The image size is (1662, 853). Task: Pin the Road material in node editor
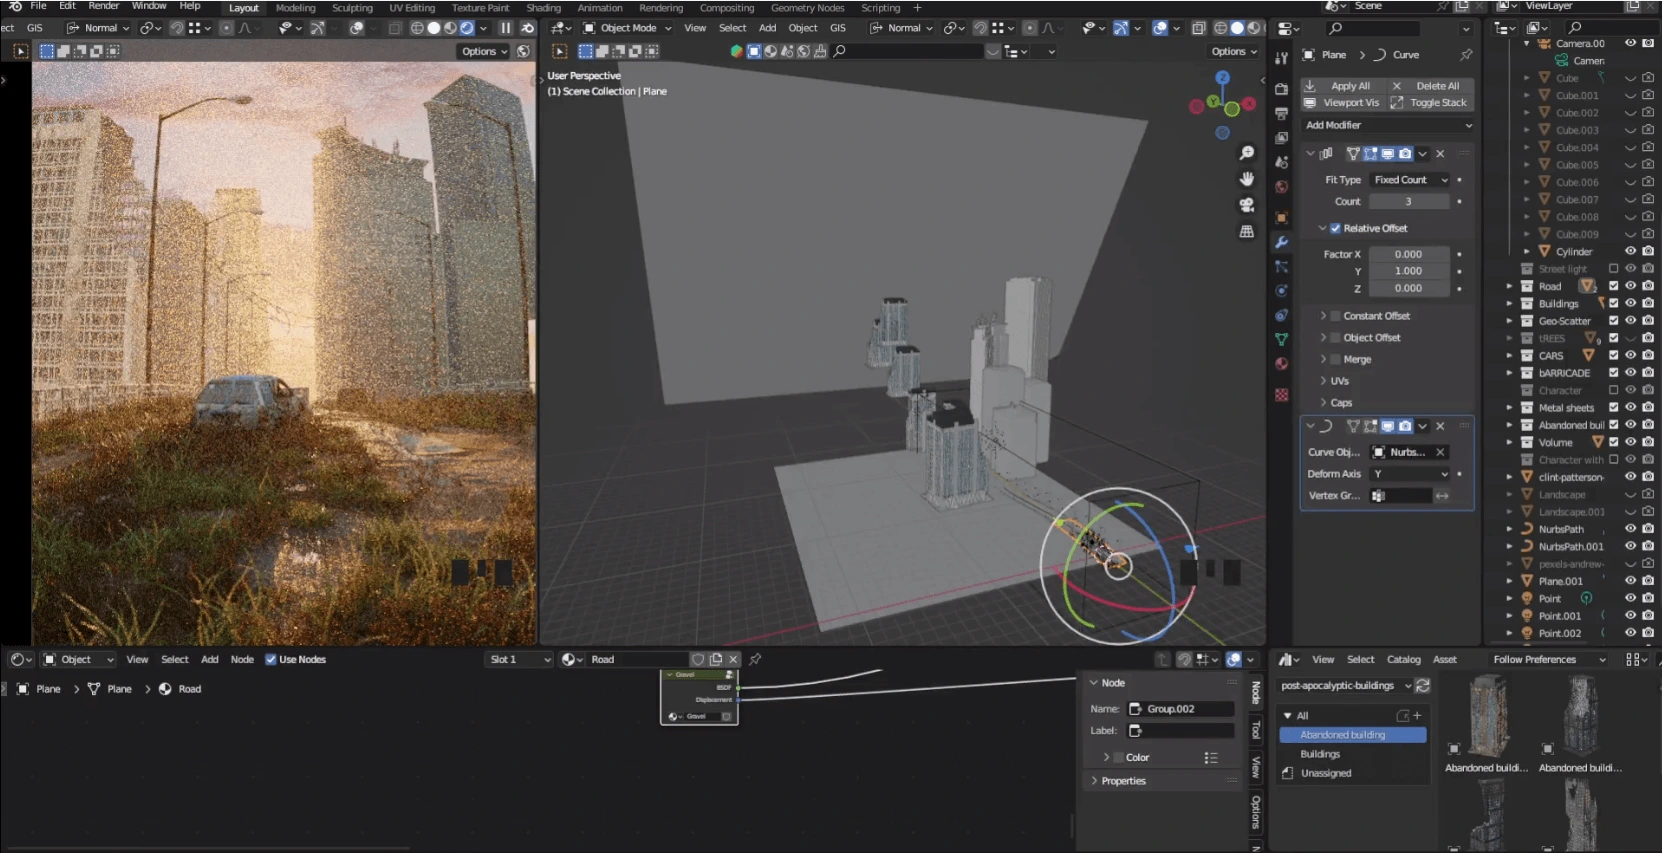(756, 659)
